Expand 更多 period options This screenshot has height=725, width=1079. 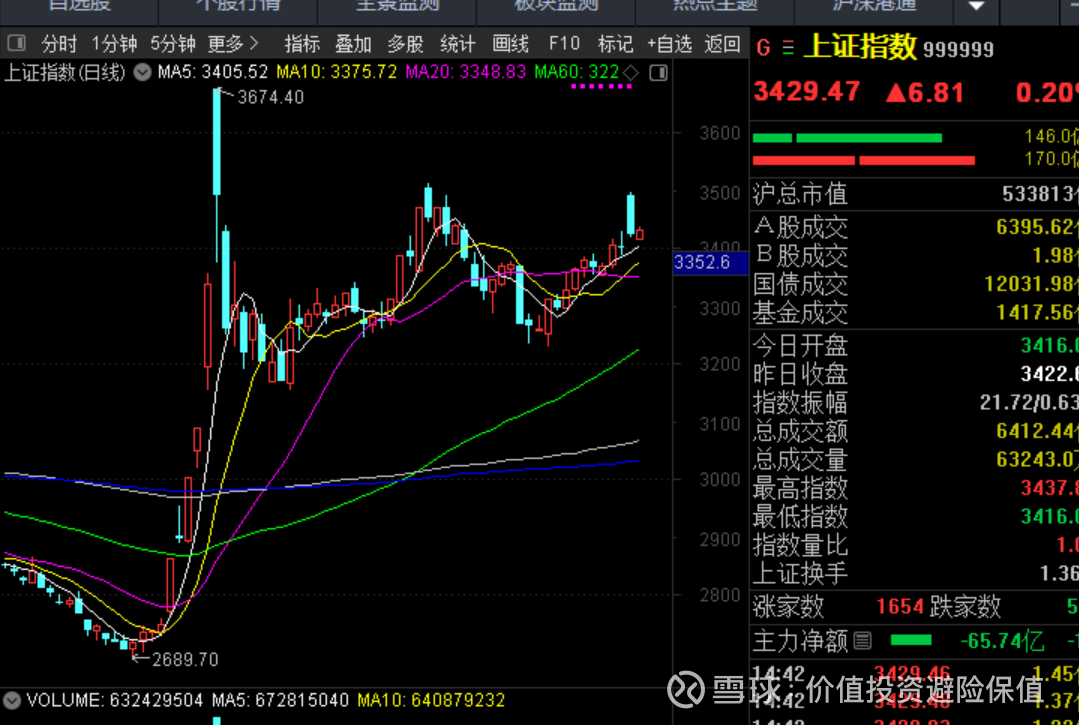[x=233, y=44]
